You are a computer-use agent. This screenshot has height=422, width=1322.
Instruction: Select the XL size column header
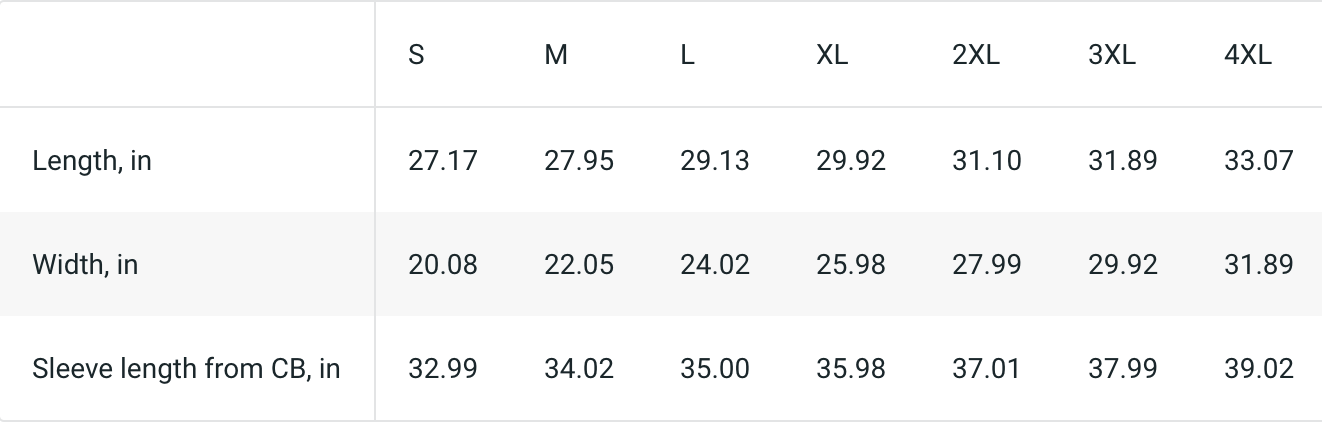pos(832,55)
